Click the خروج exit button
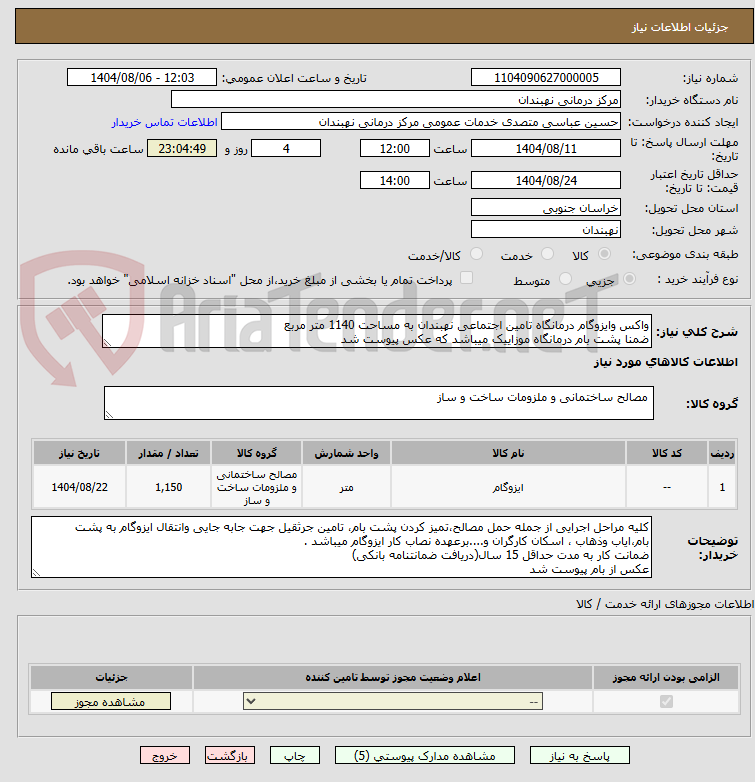The height and width of the screenshot is (782, 755). [165, 756]
